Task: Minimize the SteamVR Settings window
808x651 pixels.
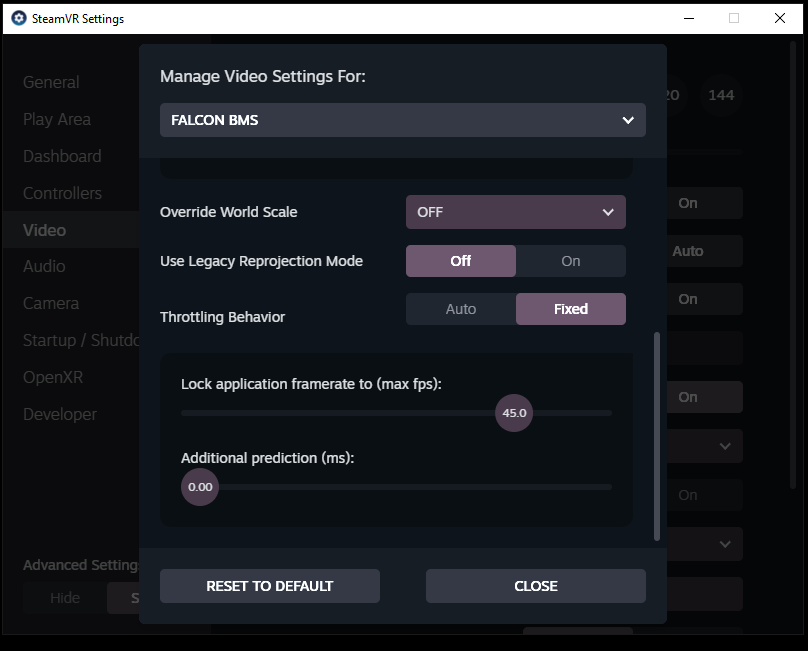Action: [688, 19]
